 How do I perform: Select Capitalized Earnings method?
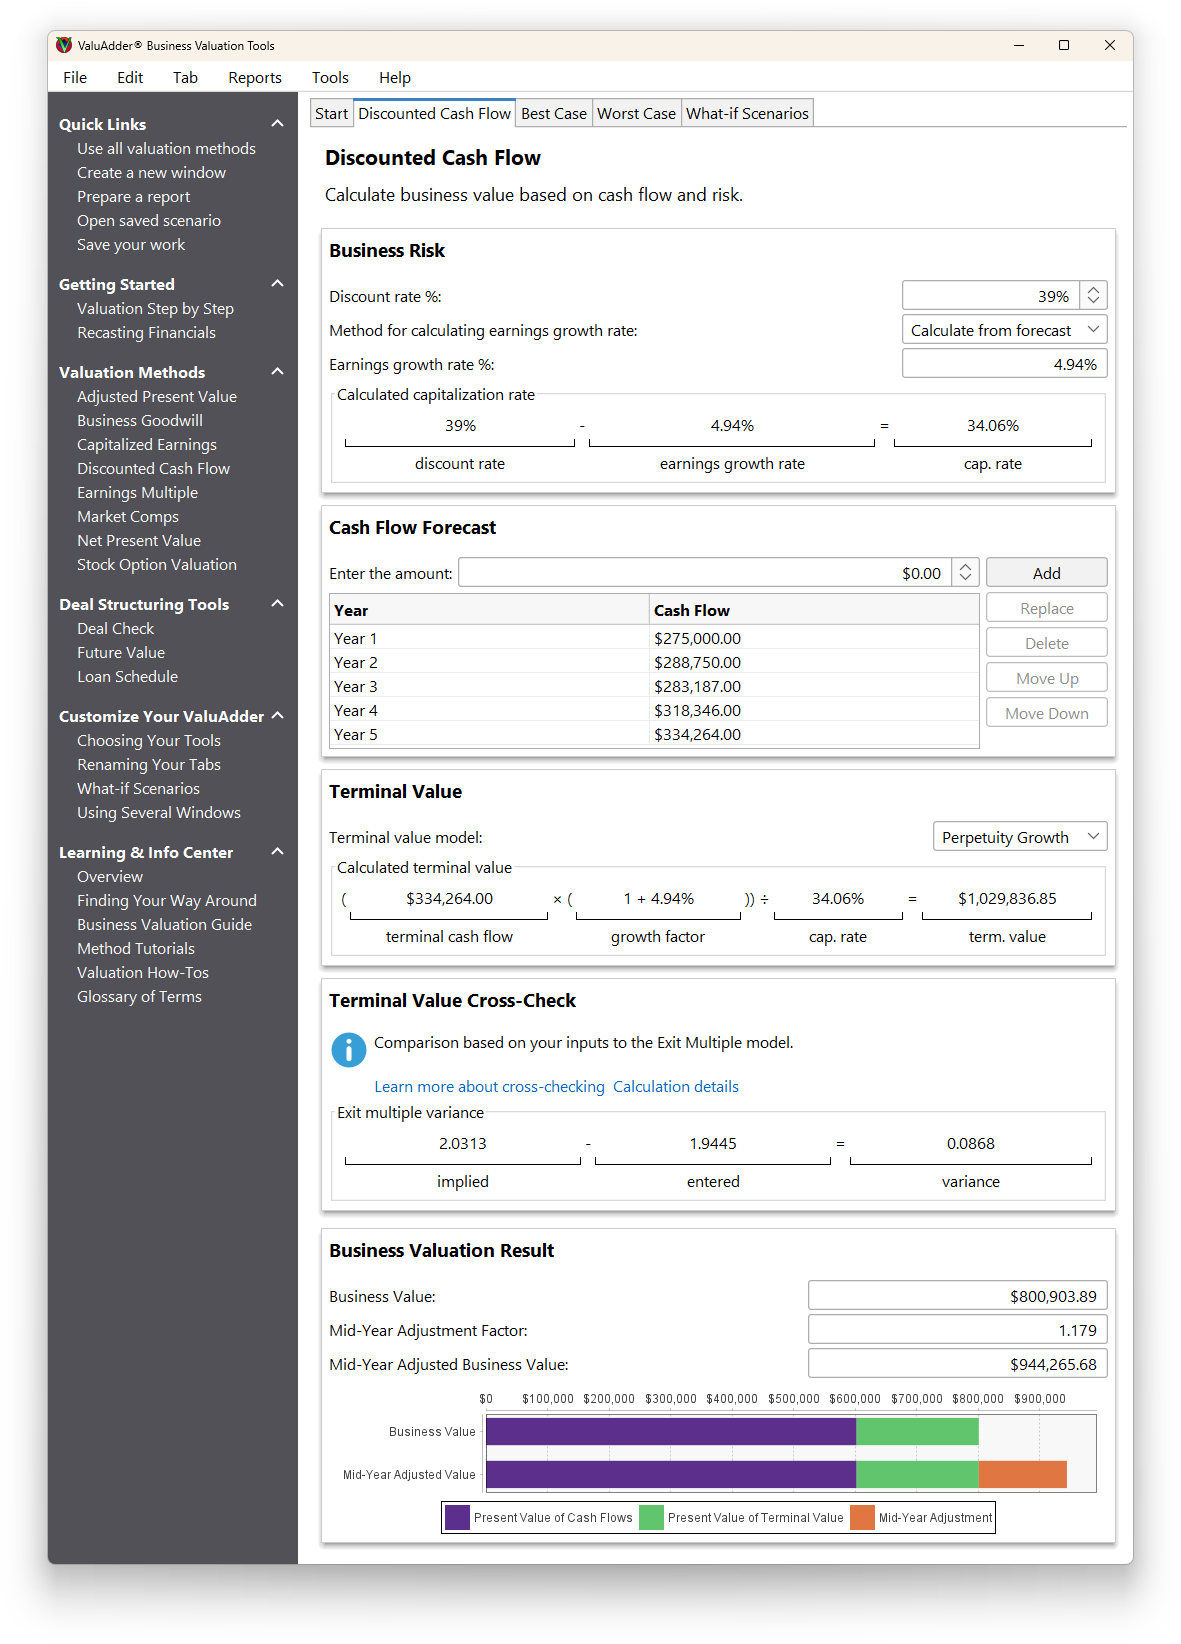(147, 444)
